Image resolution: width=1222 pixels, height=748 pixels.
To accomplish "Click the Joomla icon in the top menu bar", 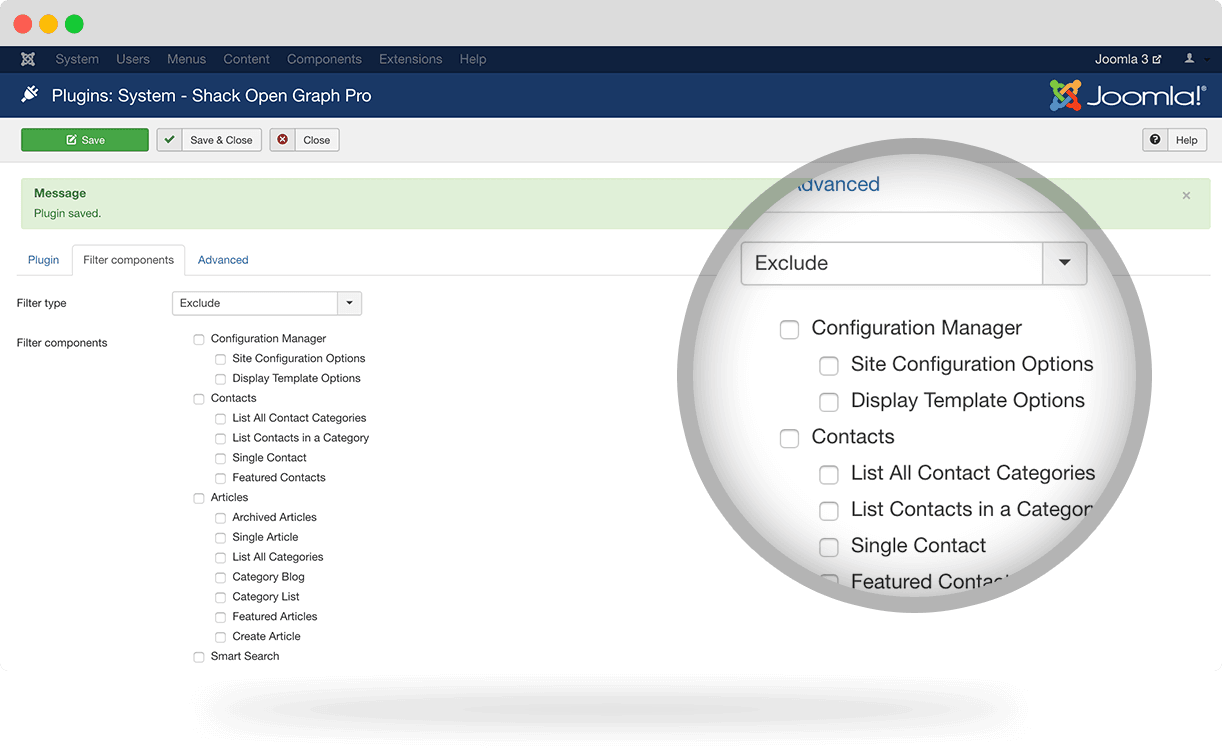I will (28, 59).
